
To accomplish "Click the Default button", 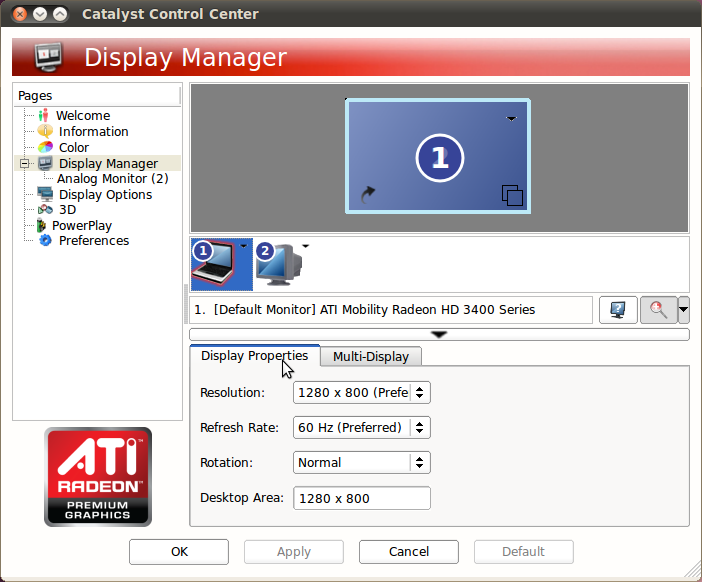I will click(523, 552).
